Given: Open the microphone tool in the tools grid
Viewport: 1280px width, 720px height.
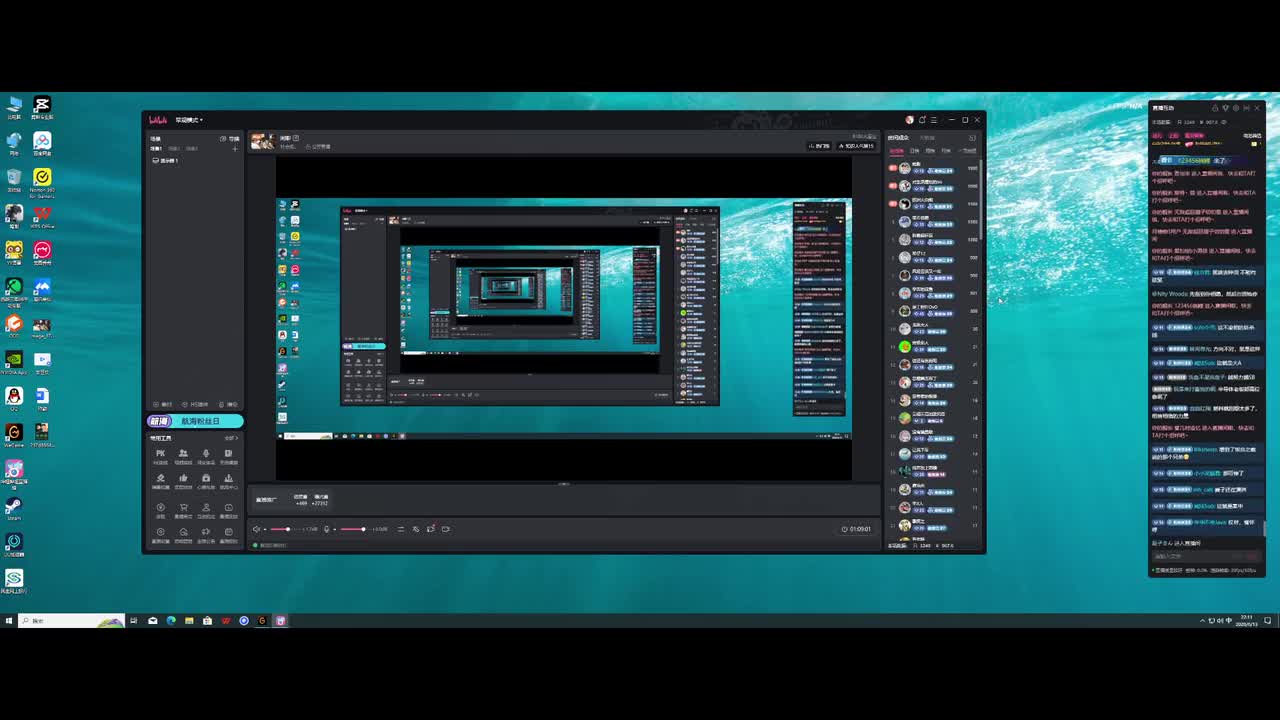Looking at the screenshot, I should (x=206, y=455).
